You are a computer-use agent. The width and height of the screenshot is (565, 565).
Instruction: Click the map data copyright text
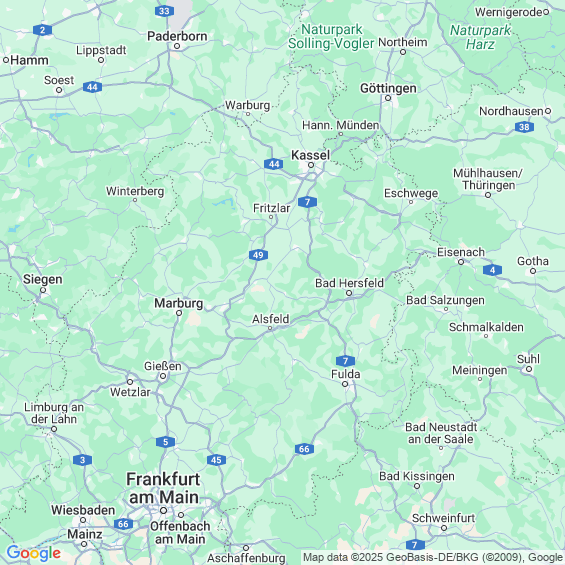pos(433,557)
